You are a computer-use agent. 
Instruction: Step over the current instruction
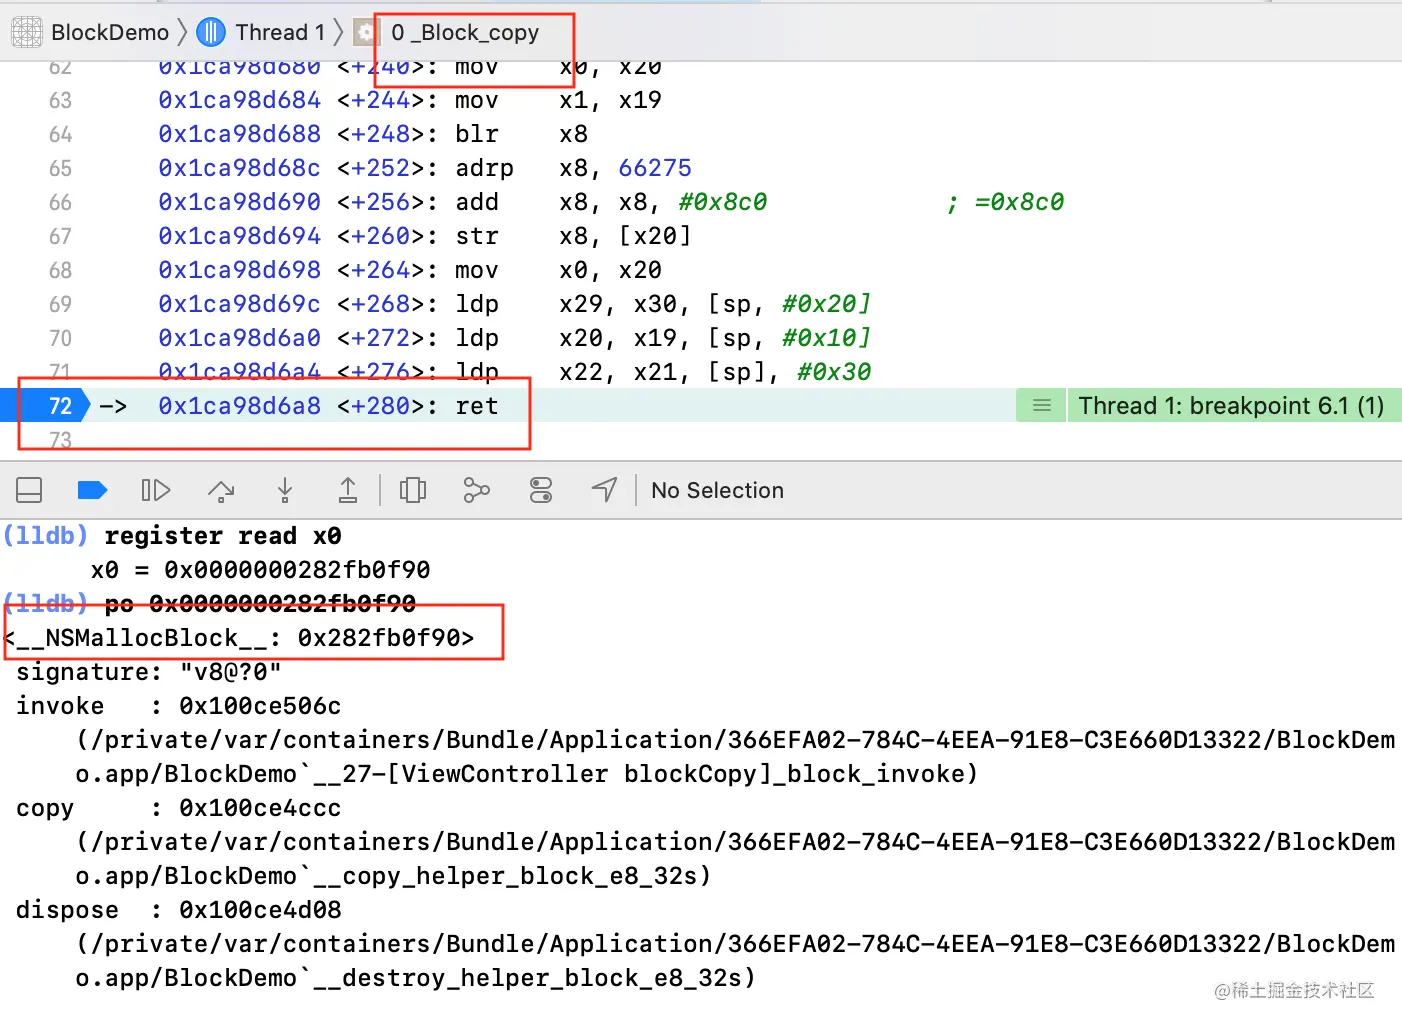point(221,490)
